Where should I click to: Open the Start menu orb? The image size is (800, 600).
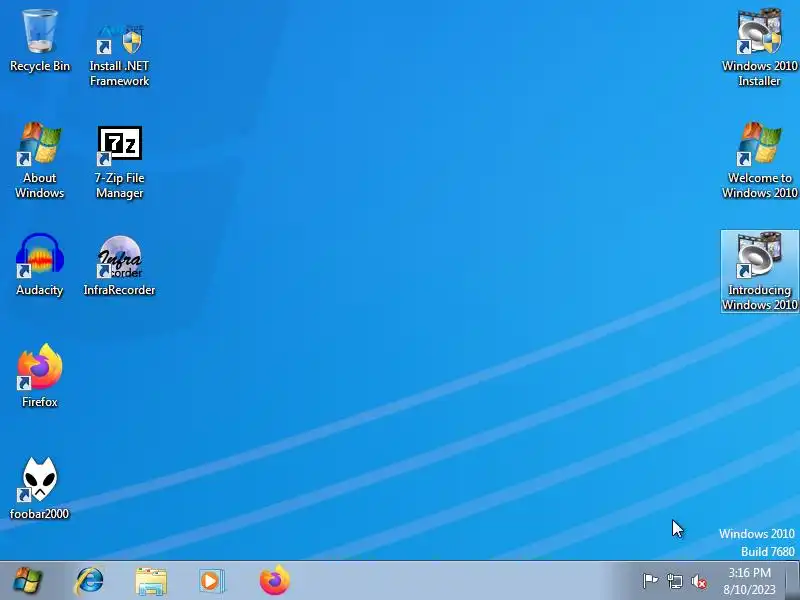(x=28, y=581)
